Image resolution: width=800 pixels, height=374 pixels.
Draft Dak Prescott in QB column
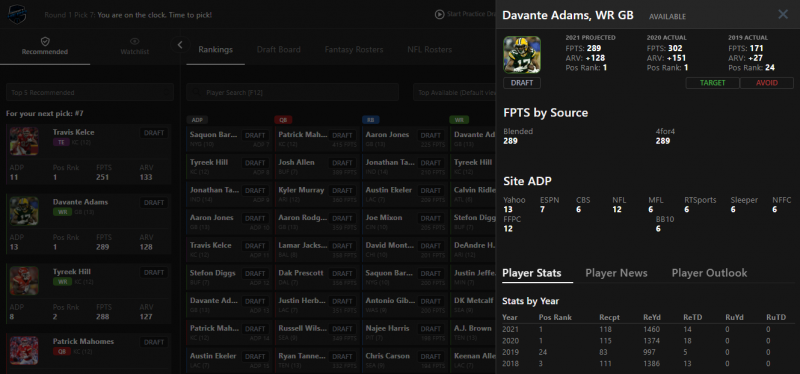tap(343, 273)
